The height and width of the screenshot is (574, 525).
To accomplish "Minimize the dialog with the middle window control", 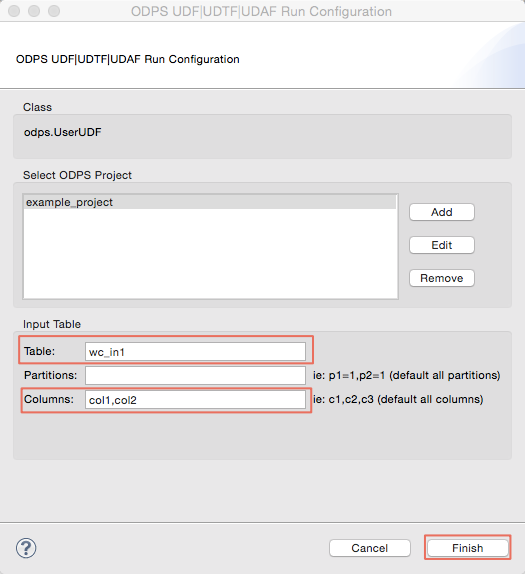I will 34,11.
